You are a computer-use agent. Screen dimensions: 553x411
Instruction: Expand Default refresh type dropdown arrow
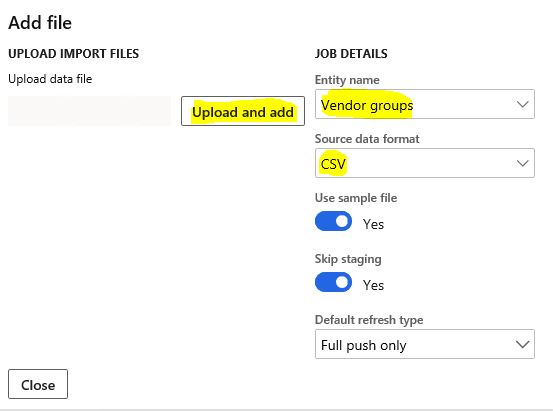click(522, 344)
